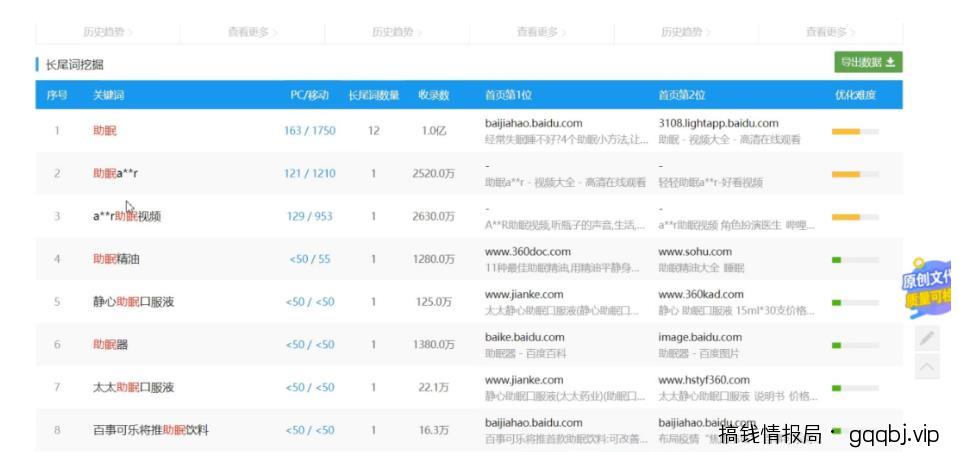Click www.360doc.com domain
Image resolution: width=959 pixels, height=452 pixels.
(x=528, y=251)
